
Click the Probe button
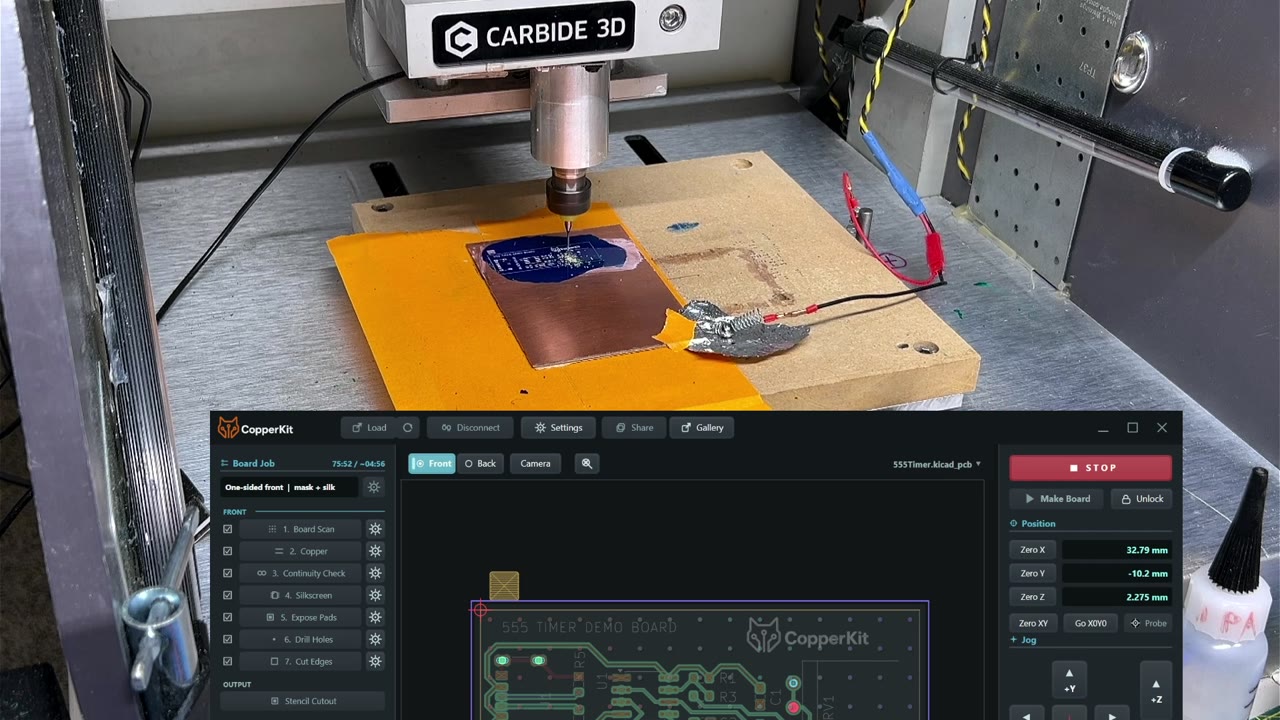1148,623
